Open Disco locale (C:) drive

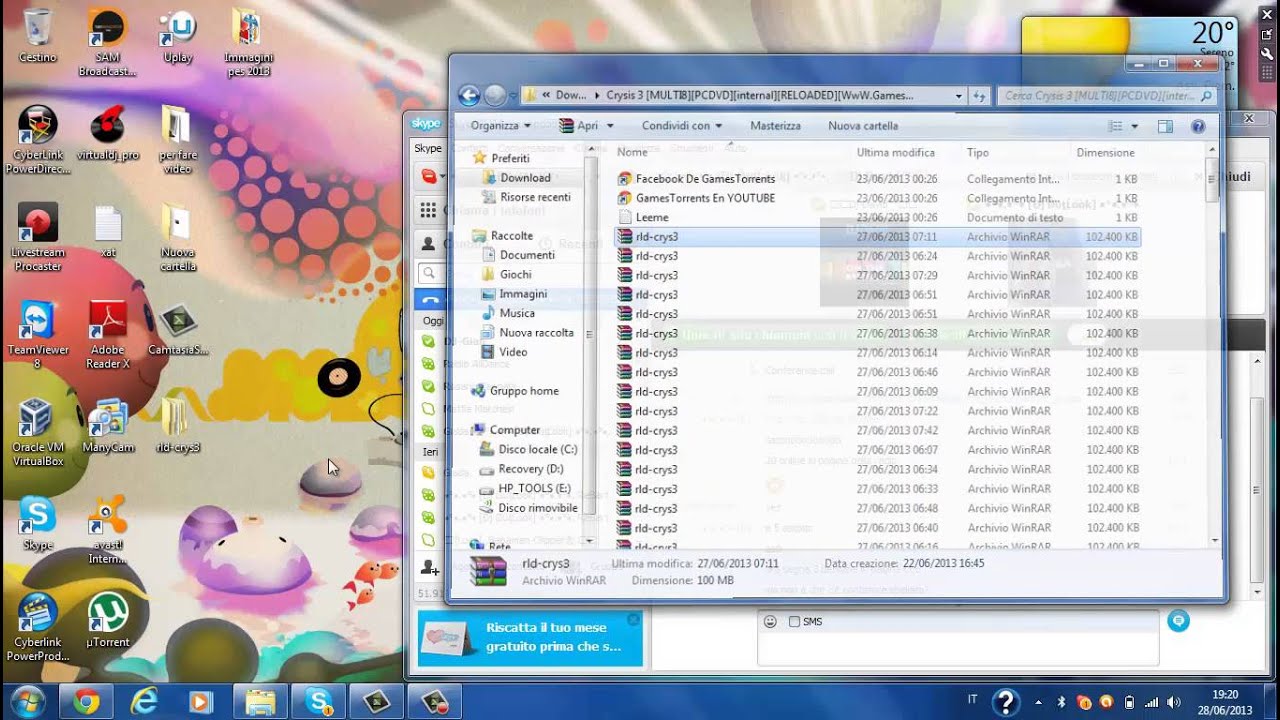[538, 450]
